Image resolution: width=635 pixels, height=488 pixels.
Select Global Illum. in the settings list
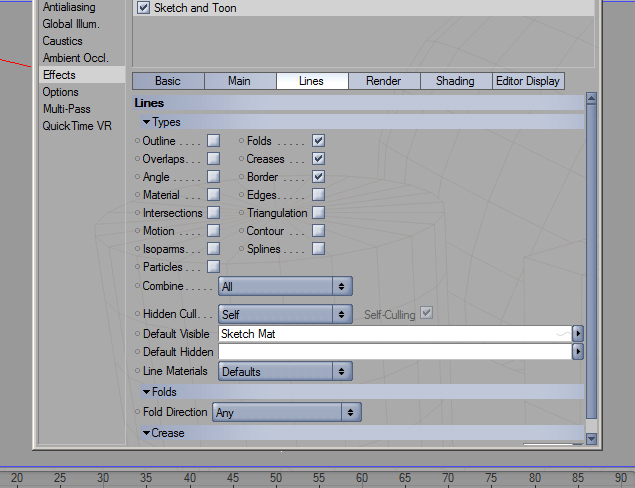(x=71, y=24)
